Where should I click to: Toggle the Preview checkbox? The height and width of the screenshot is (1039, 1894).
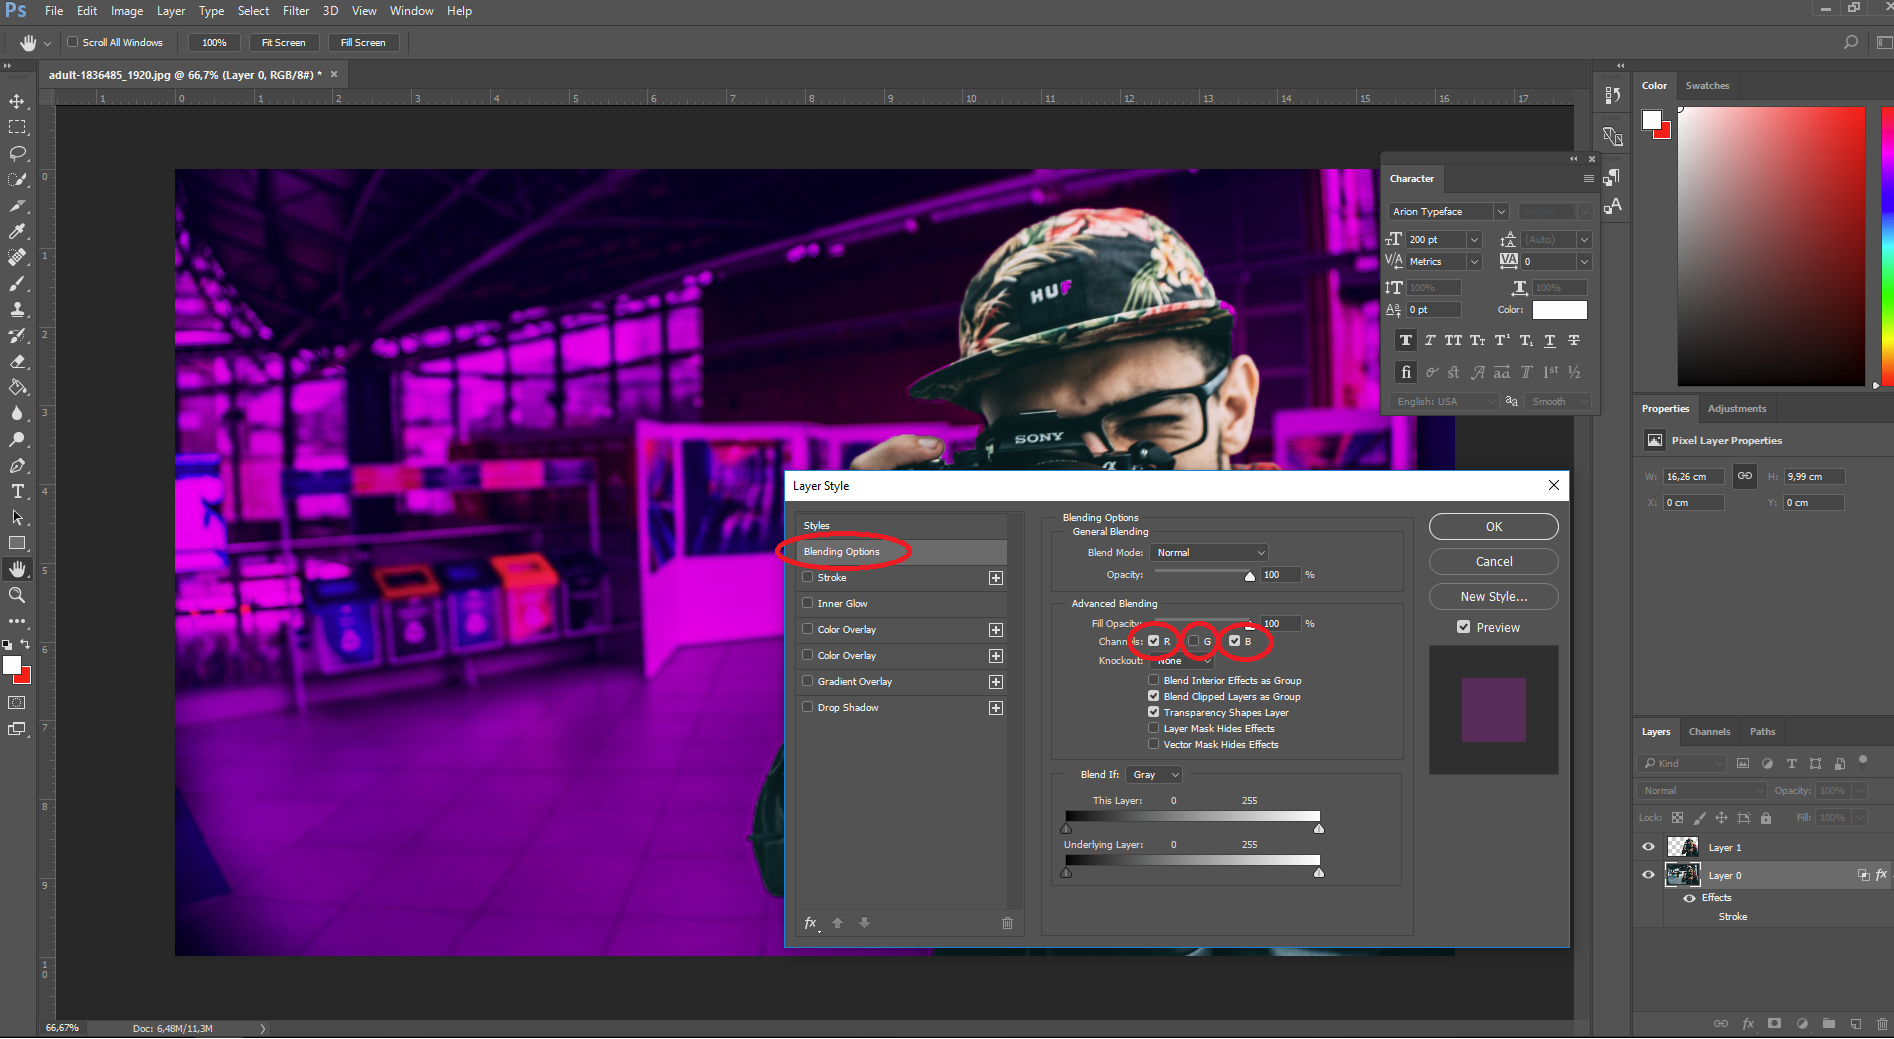pyautogui.click(x=1464, y=627)
